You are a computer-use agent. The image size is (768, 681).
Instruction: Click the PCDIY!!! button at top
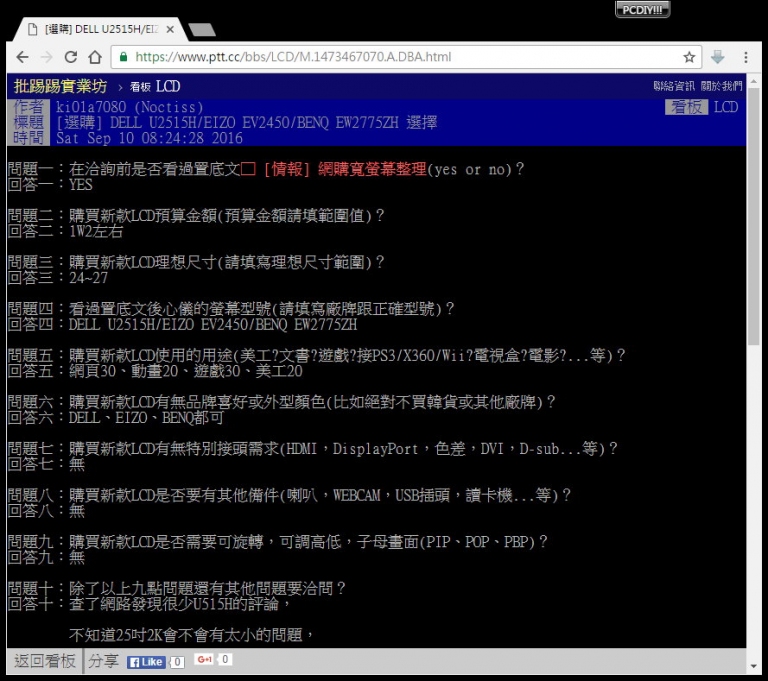642,9
